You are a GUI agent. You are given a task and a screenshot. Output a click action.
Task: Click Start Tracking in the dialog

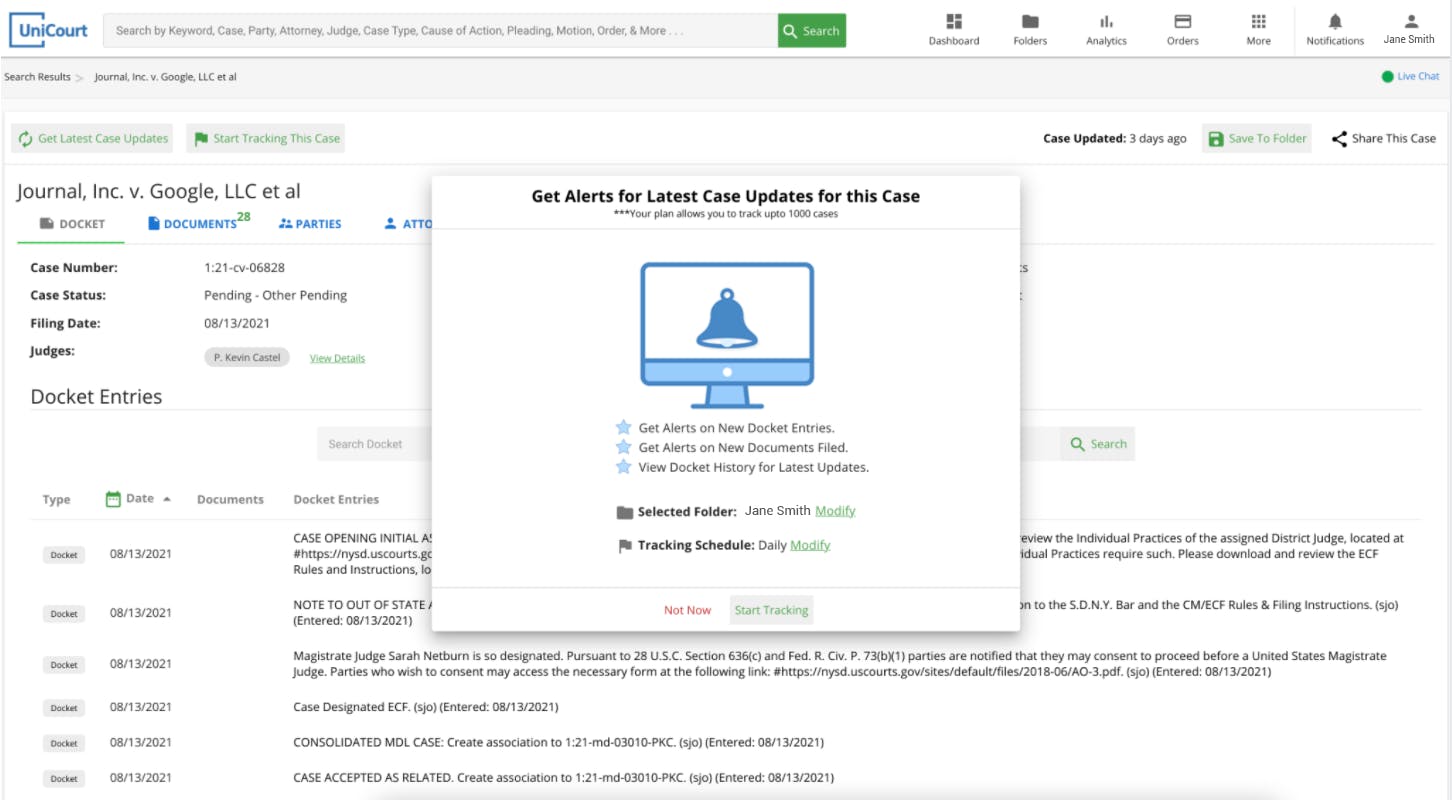pyautogui.click(x=771, y=610)
